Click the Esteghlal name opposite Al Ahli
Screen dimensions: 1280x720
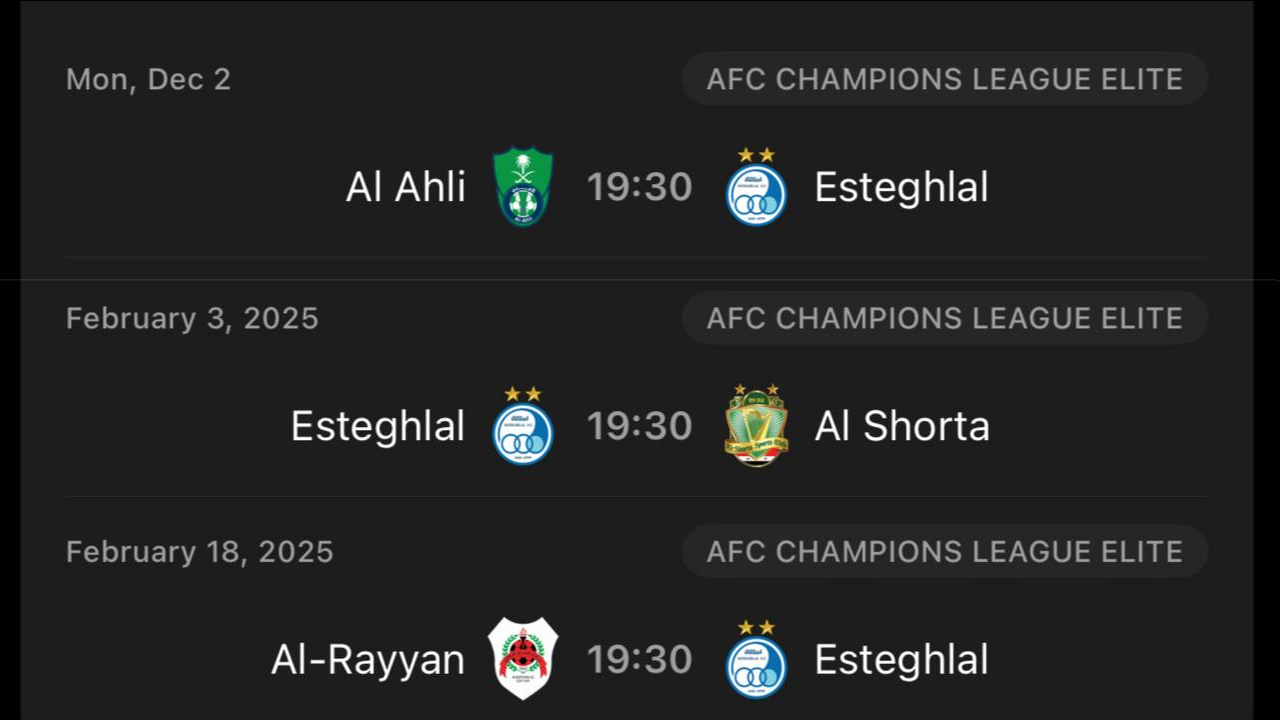click(901, 187)
